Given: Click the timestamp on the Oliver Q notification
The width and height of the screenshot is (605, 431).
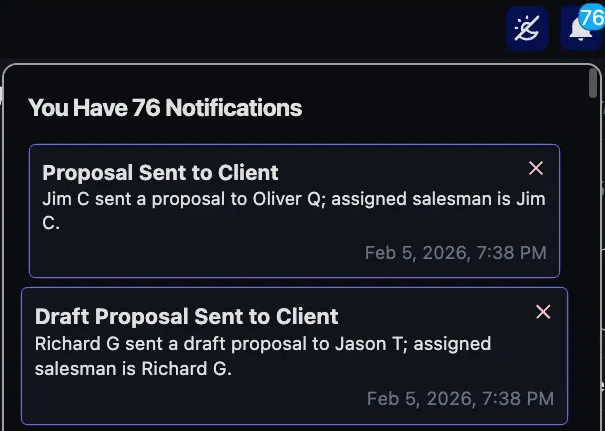Looking at the screenshot, I should tap(456, 253).
